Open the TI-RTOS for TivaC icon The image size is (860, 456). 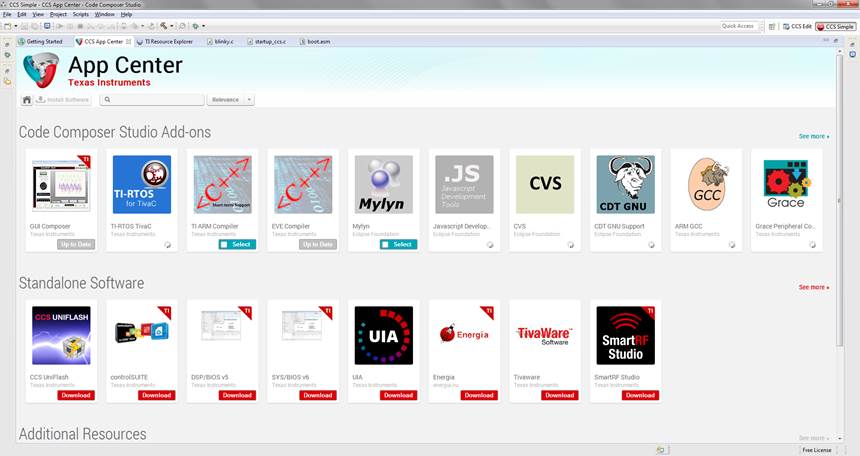tap(142, 184)
